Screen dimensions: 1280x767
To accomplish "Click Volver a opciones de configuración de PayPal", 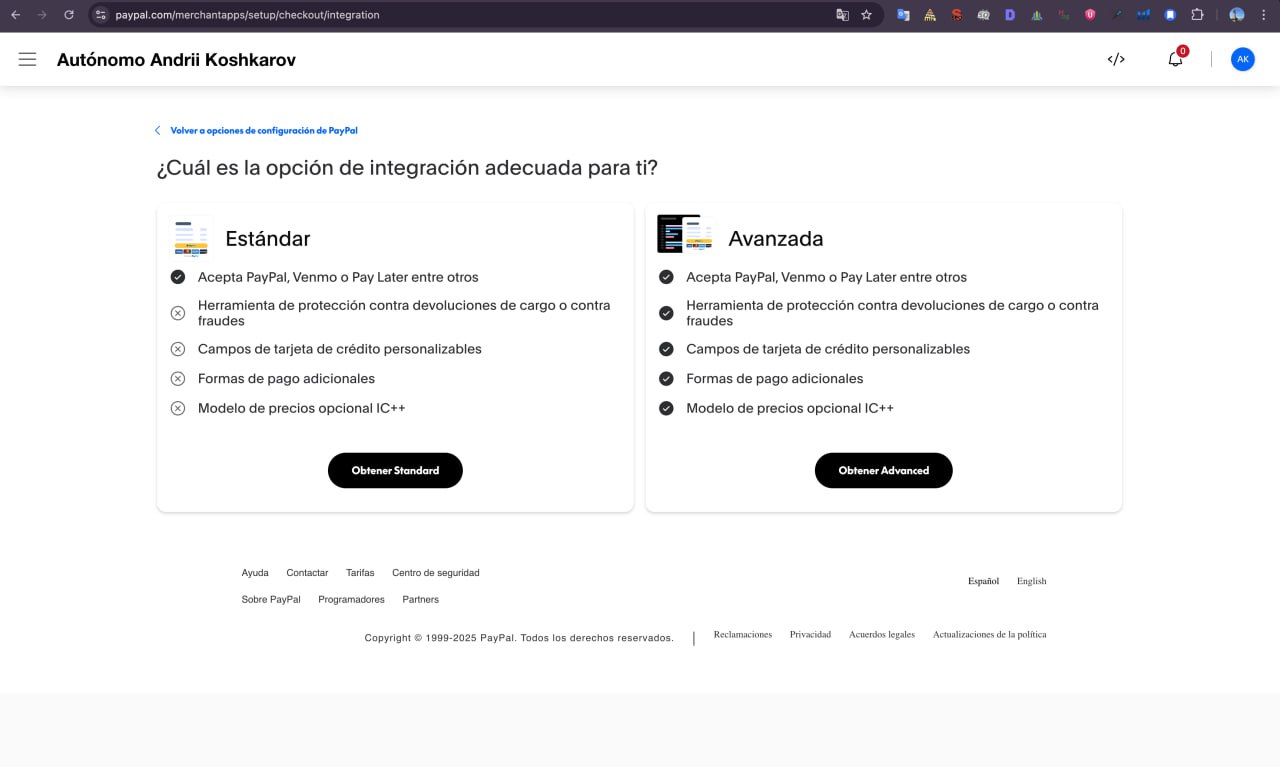I will [263, 131].
